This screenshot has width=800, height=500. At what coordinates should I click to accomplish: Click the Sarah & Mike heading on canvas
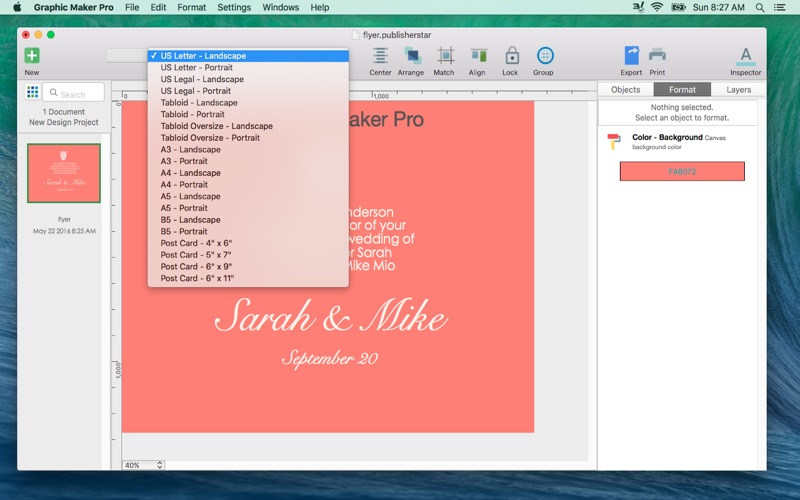331,316
